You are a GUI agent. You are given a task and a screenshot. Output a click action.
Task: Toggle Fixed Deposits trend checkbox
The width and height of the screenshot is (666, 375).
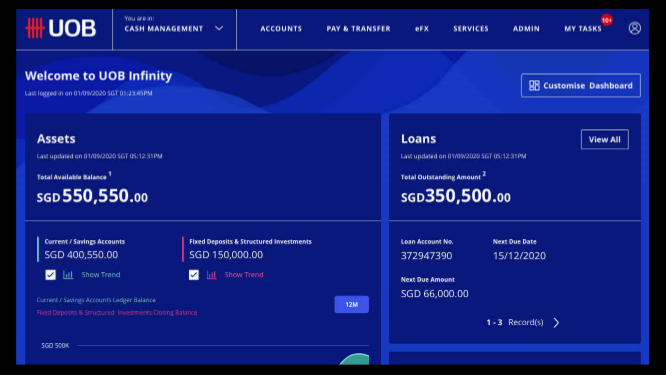point(194,275)
